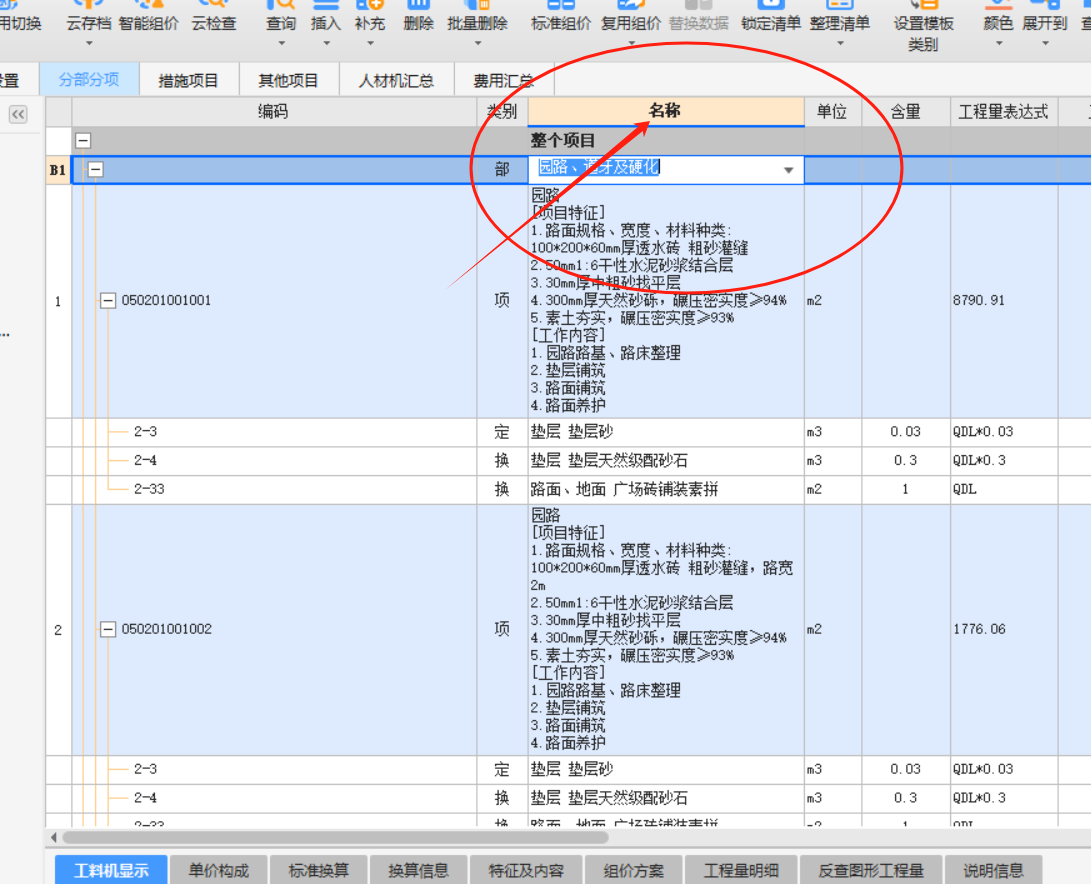Image resolution: width=1091 pixels, height=884 pixels.
Task: Select the 单价构成 bottom tab
Action: tap(218, 870)
